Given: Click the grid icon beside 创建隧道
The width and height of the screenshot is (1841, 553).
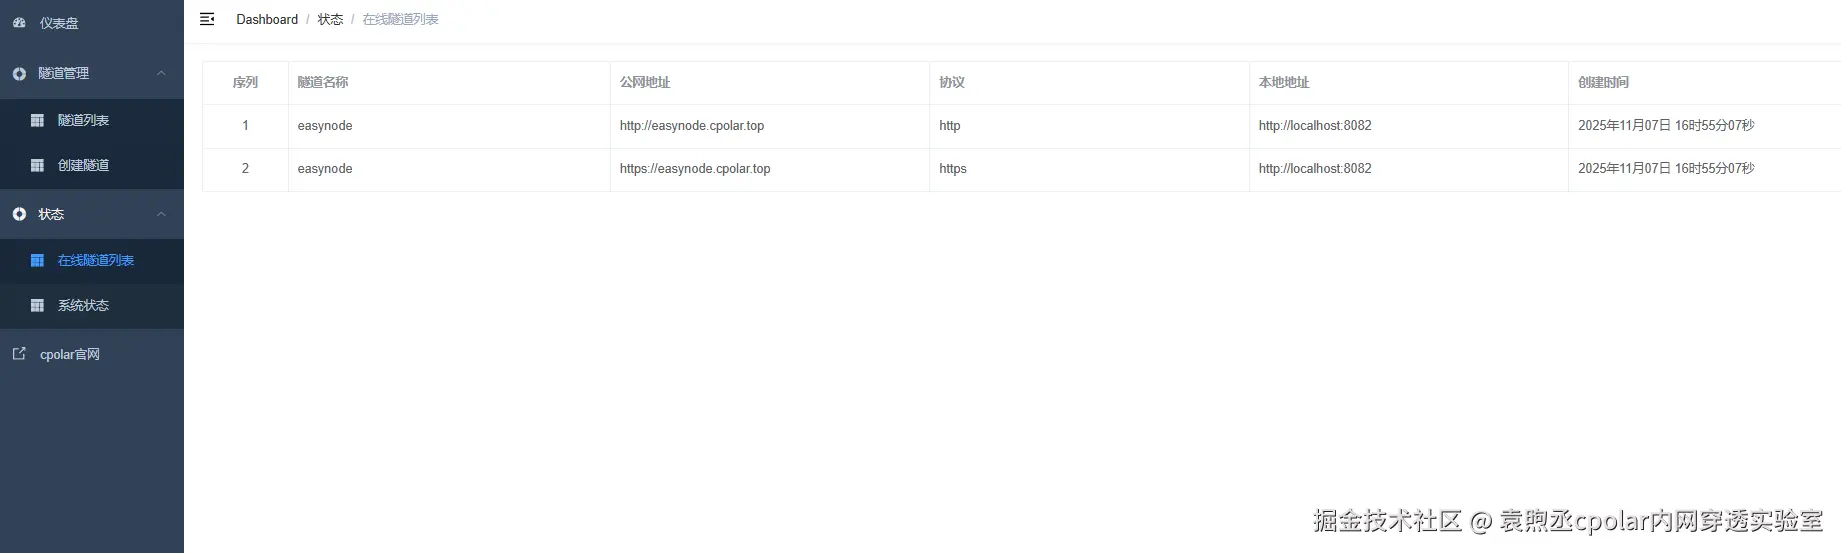Looking at the screenshot, I should [37, 165].
